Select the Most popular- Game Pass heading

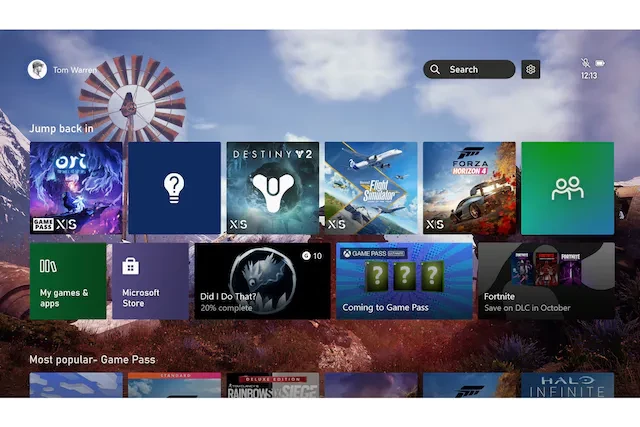click(92, 360)
